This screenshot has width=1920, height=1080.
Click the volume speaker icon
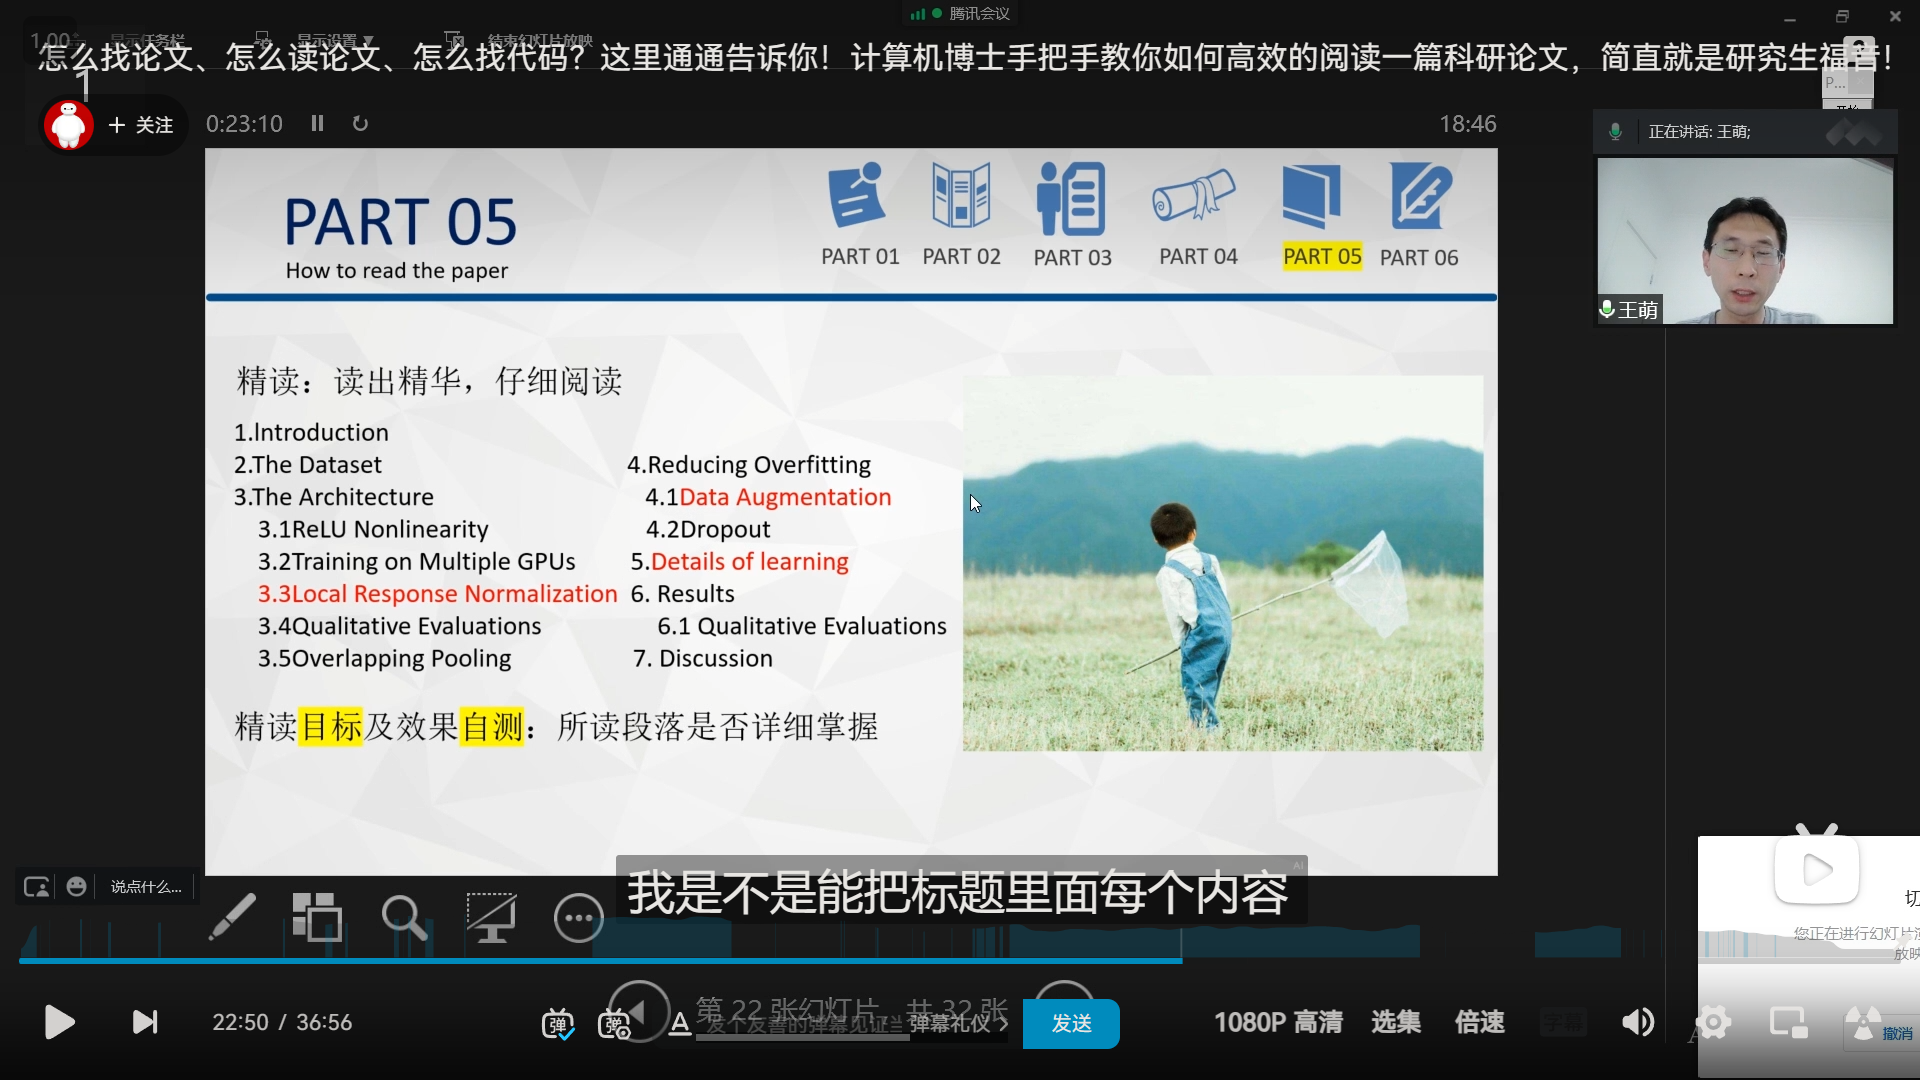[1637, 1022]
